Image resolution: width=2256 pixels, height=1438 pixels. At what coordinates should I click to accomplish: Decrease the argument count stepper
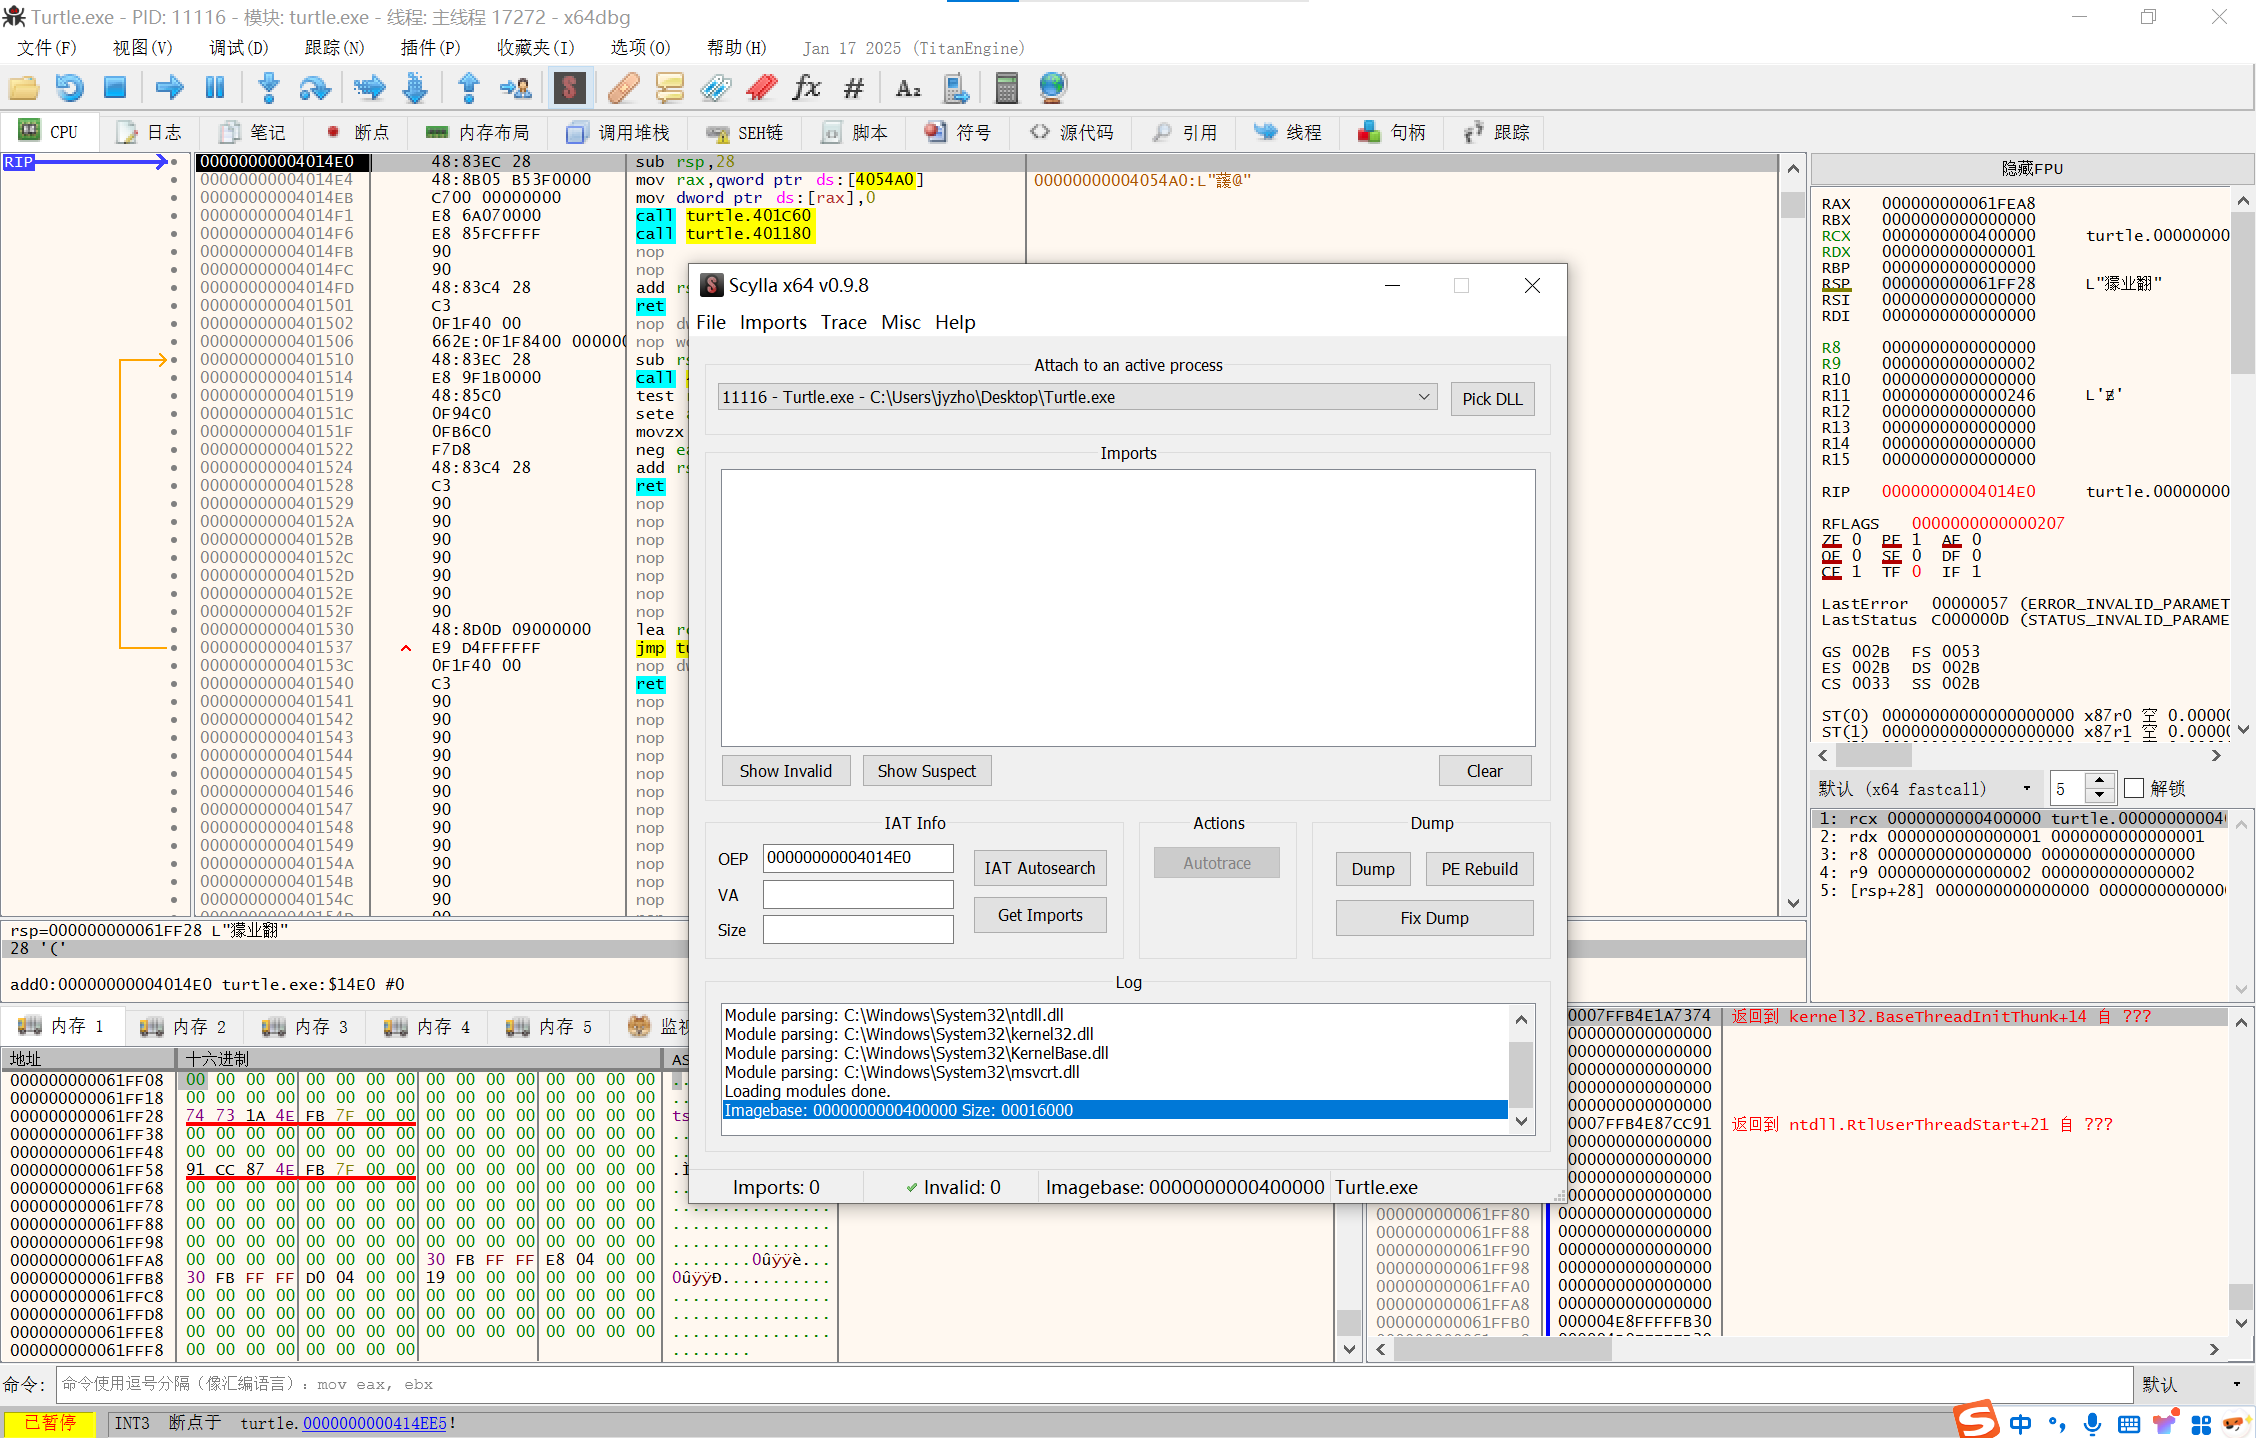[x=2099, y=796]
